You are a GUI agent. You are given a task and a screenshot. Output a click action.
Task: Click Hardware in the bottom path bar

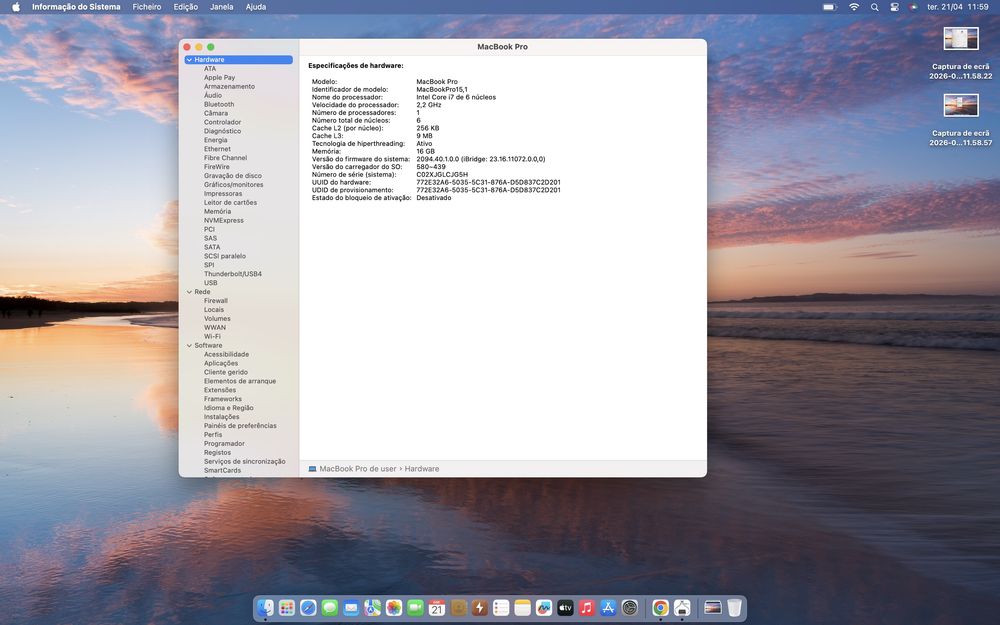tap(422, 469)
